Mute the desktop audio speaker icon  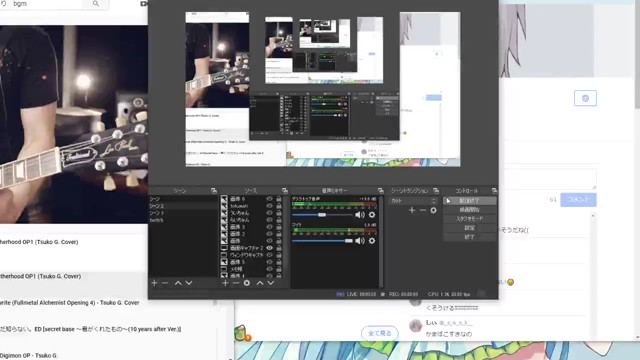point(360,215)
